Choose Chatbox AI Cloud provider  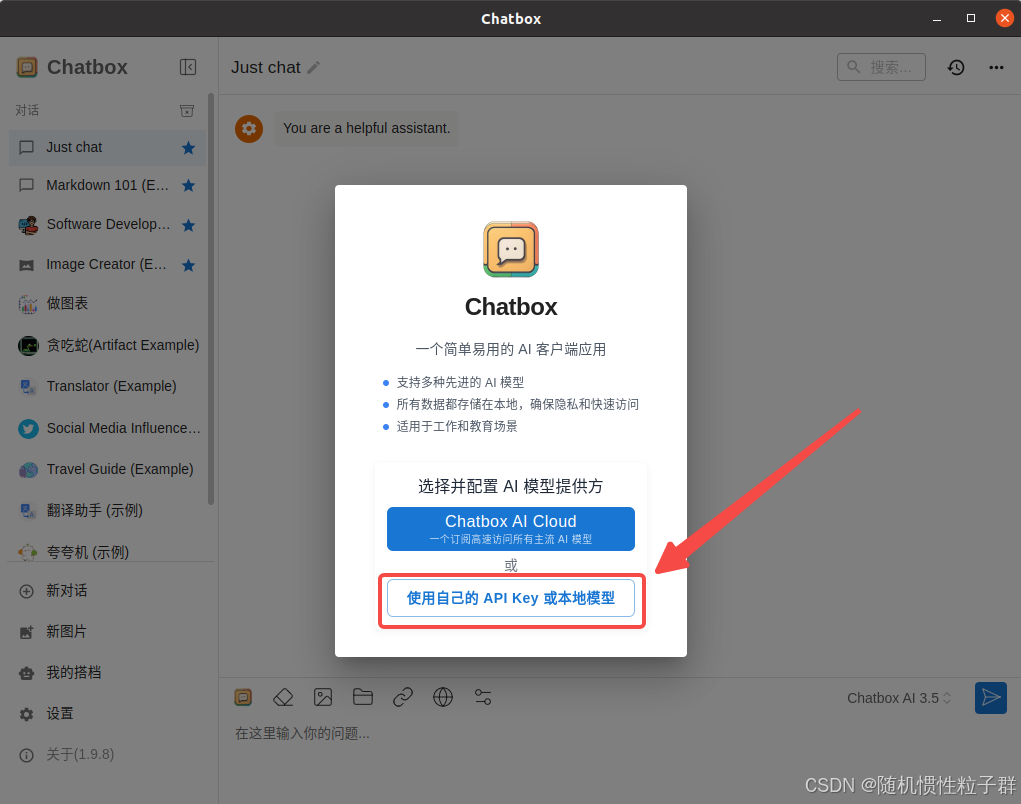click(x=510, y=529)
